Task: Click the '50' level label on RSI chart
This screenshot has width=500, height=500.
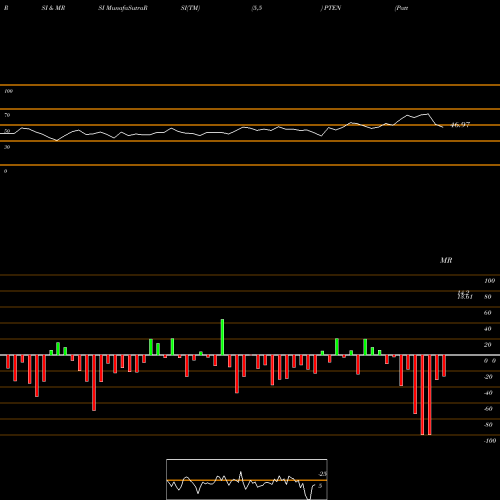Action: click(7, 131)
